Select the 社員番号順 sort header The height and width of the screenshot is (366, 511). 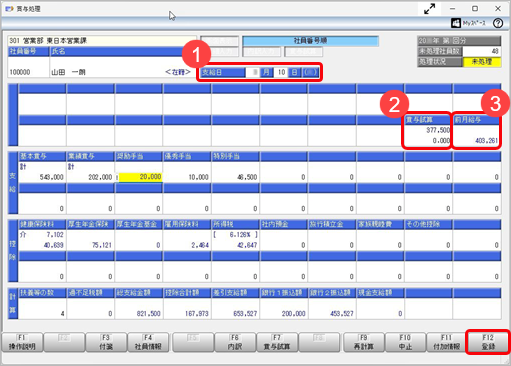310,41
